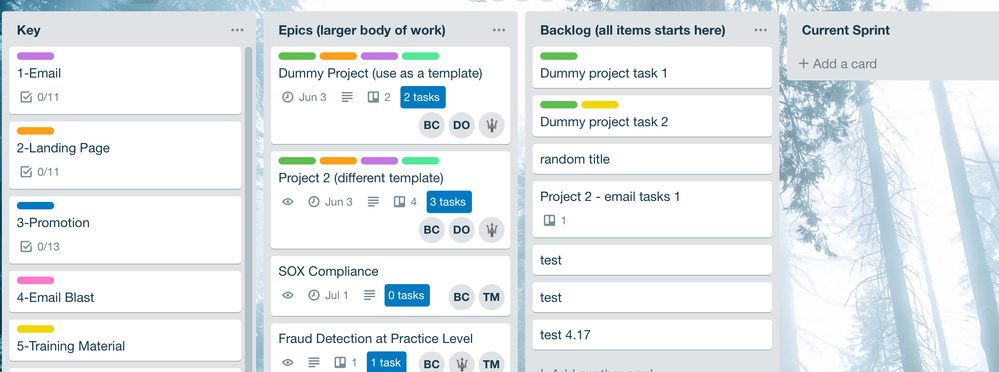This screenshot has width=999, height=372.
Task: Open the Backlog list menu ellipsis
Action: tap(760, 30)
